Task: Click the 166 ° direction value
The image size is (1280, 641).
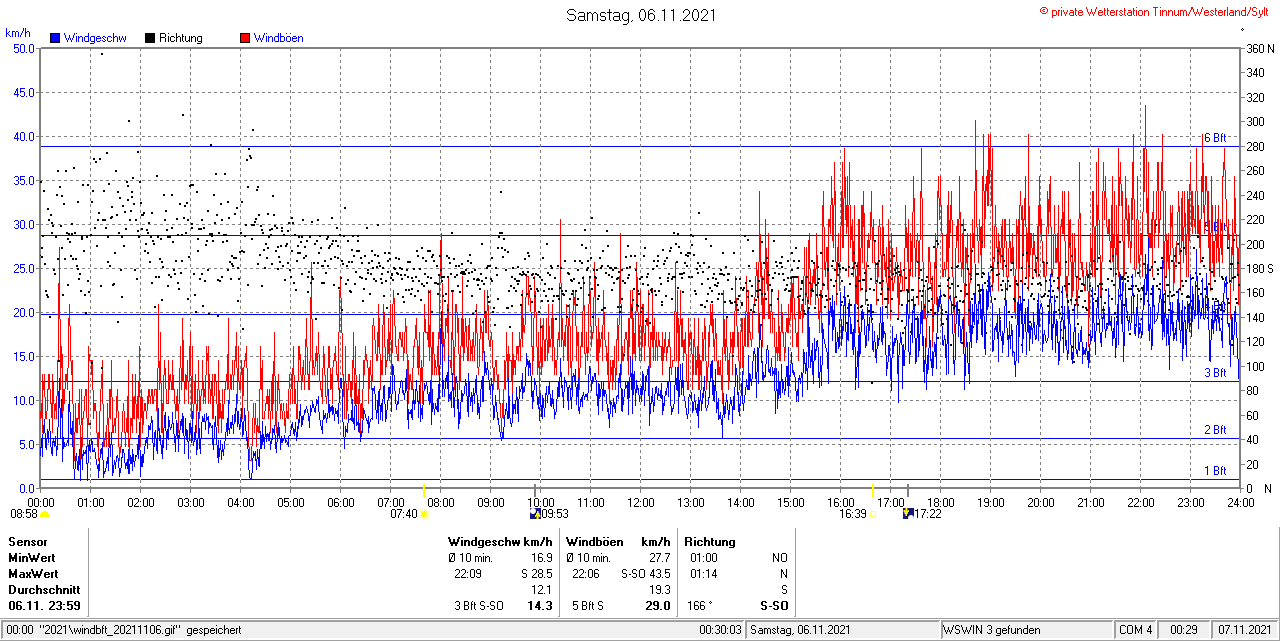Action: coord(701,606)
